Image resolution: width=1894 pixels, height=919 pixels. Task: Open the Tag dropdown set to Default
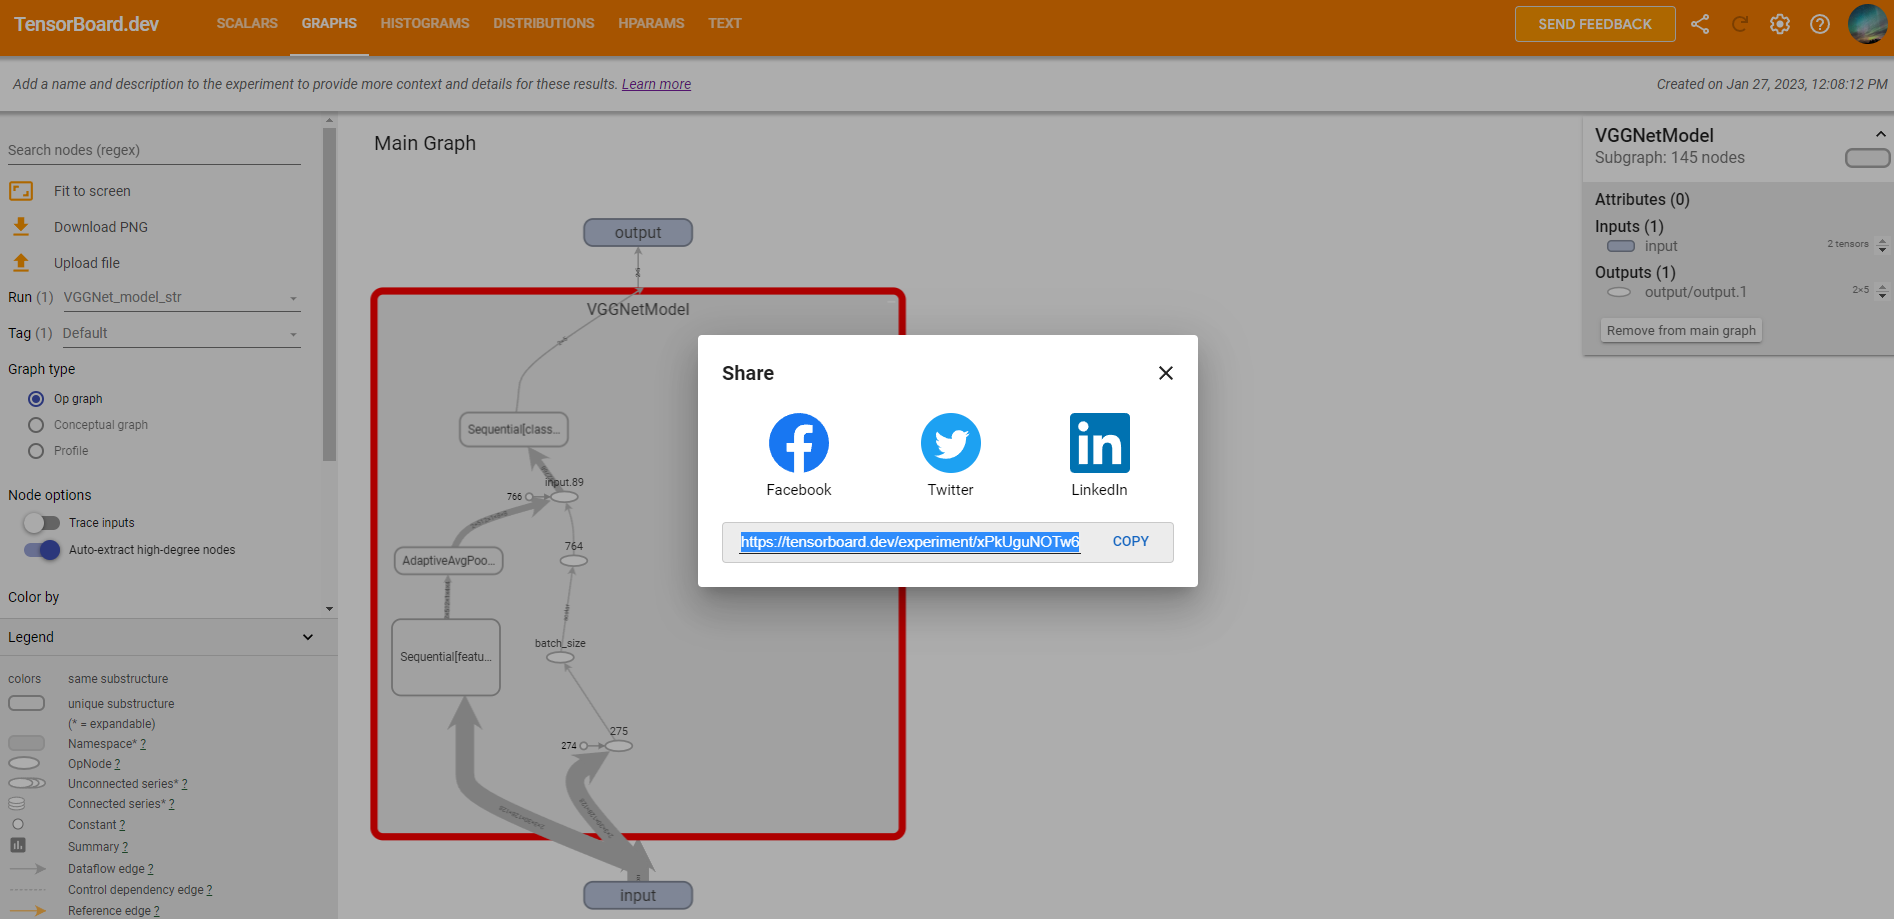(x=181, y=333)
